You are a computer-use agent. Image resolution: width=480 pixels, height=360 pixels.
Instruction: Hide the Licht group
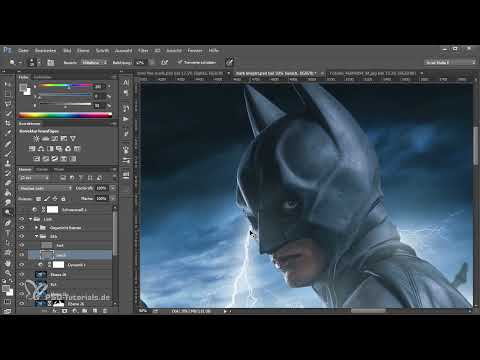[x=22, y=219]
